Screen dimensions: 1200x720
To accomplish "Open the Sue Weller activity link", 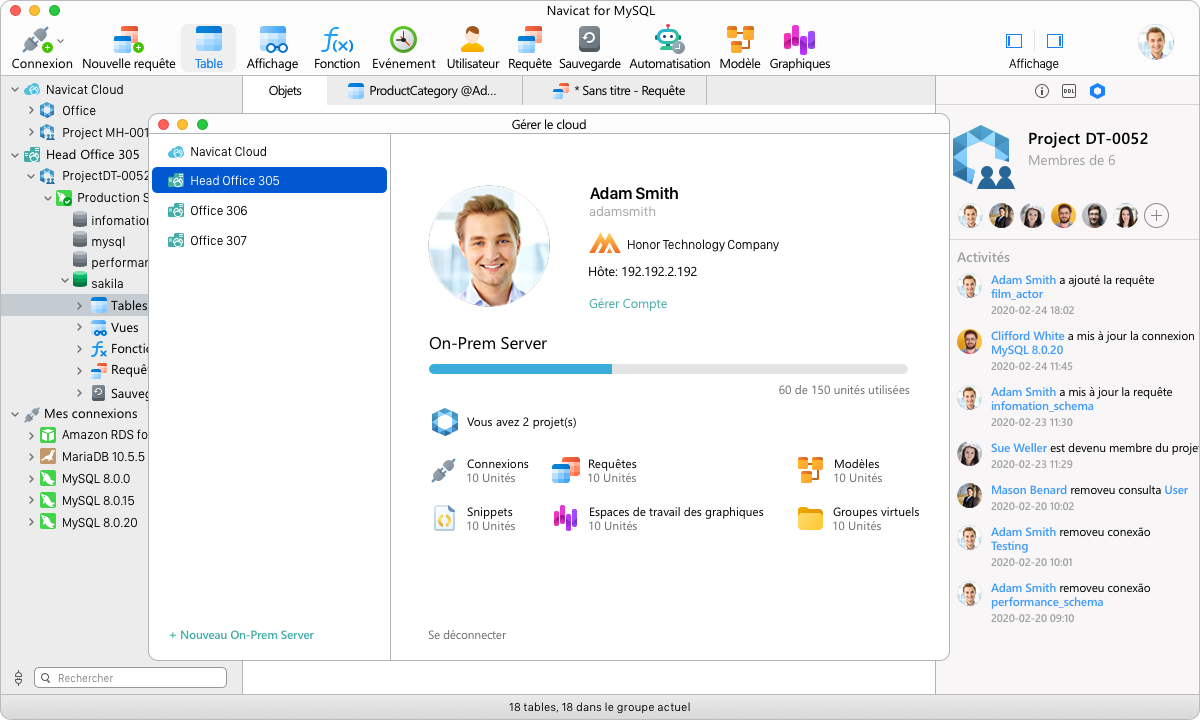I will tap(1018, 448).
